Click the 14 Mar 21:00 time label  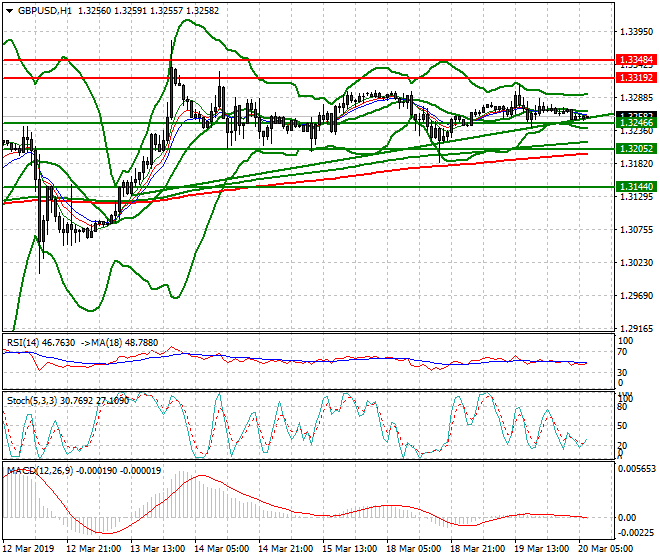(x=285, y=549)
